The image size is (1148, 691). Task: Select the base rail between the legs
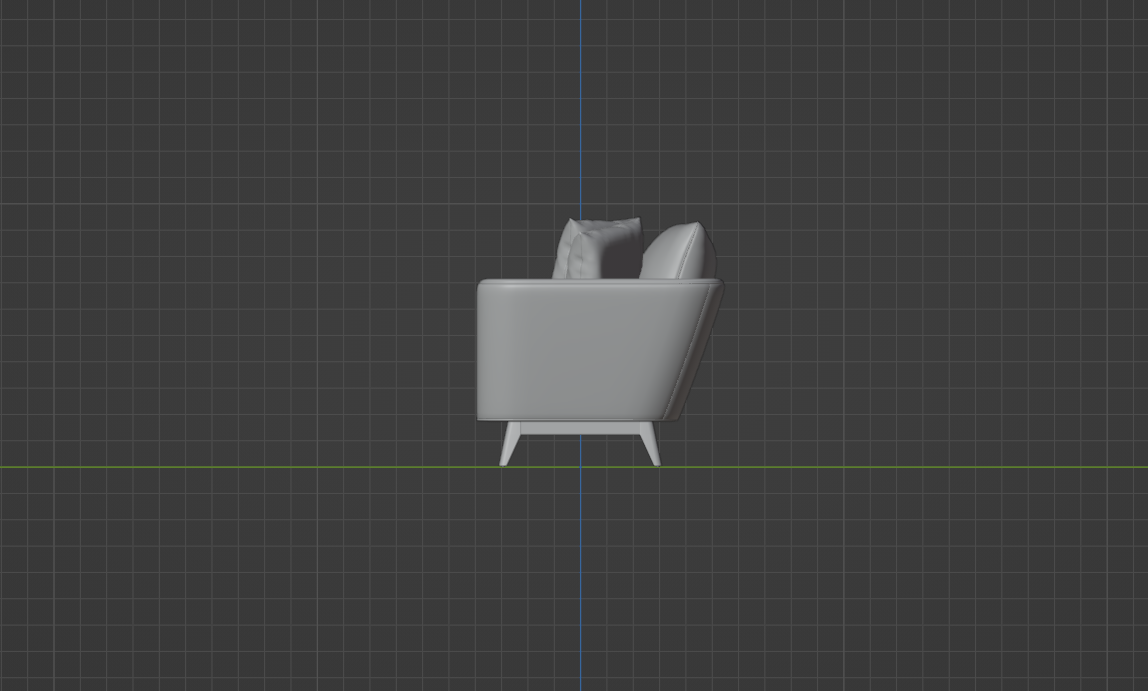580,428
